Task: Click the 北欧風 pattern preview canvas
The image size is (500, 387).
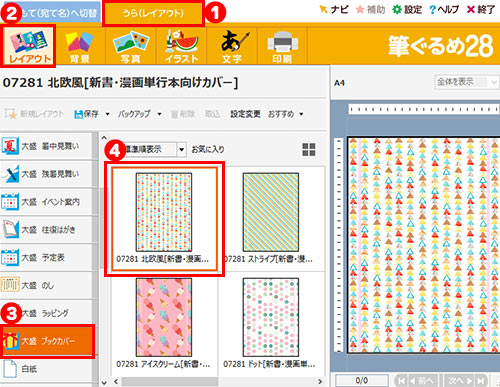Action: (x=423, y=245)
